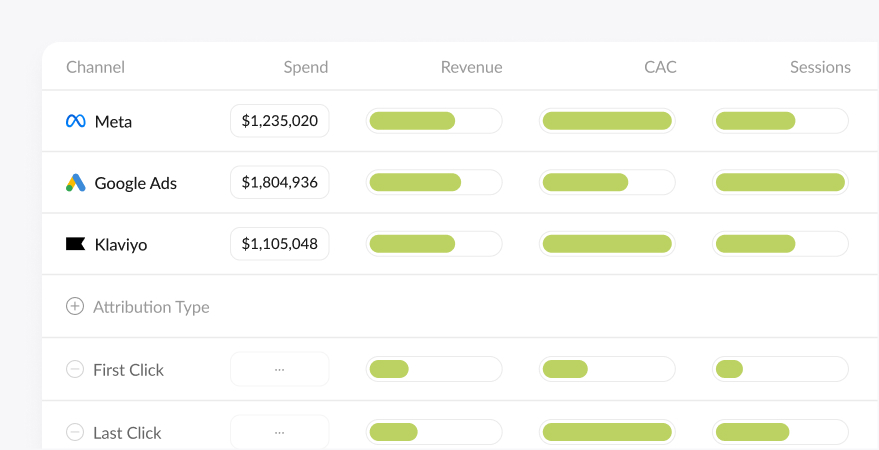The height and width of the screenshot is (450, 879).
Task: Click the Meta logo icon
Action: 76,121
